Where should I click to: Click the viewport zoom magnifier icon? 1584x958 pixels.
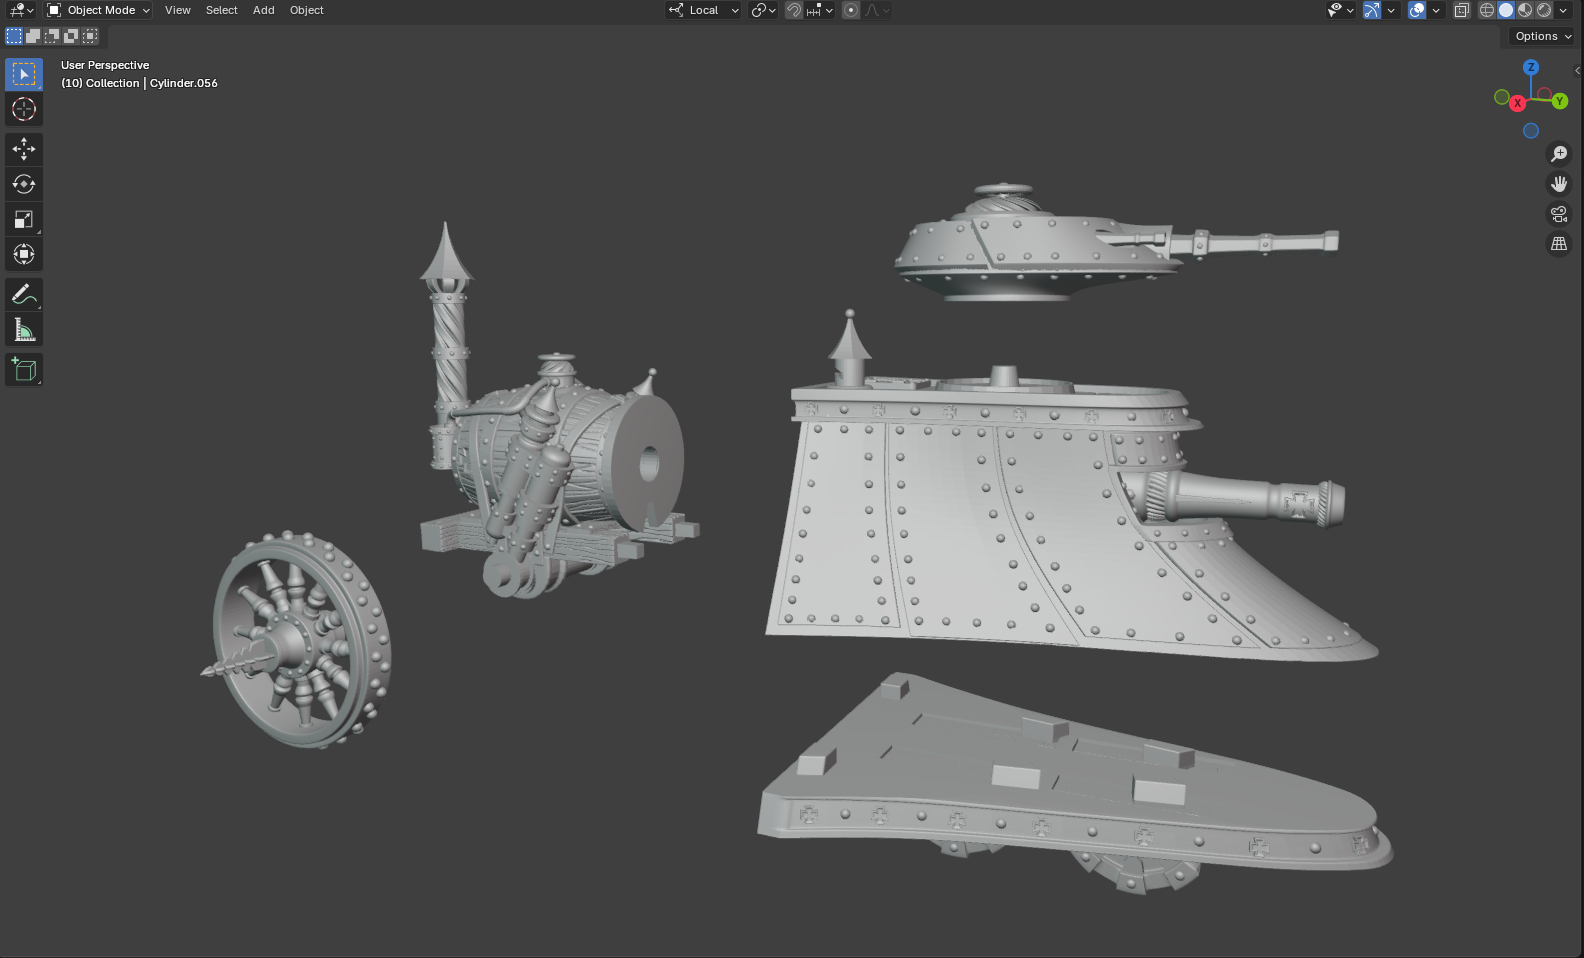[1559, 154]
